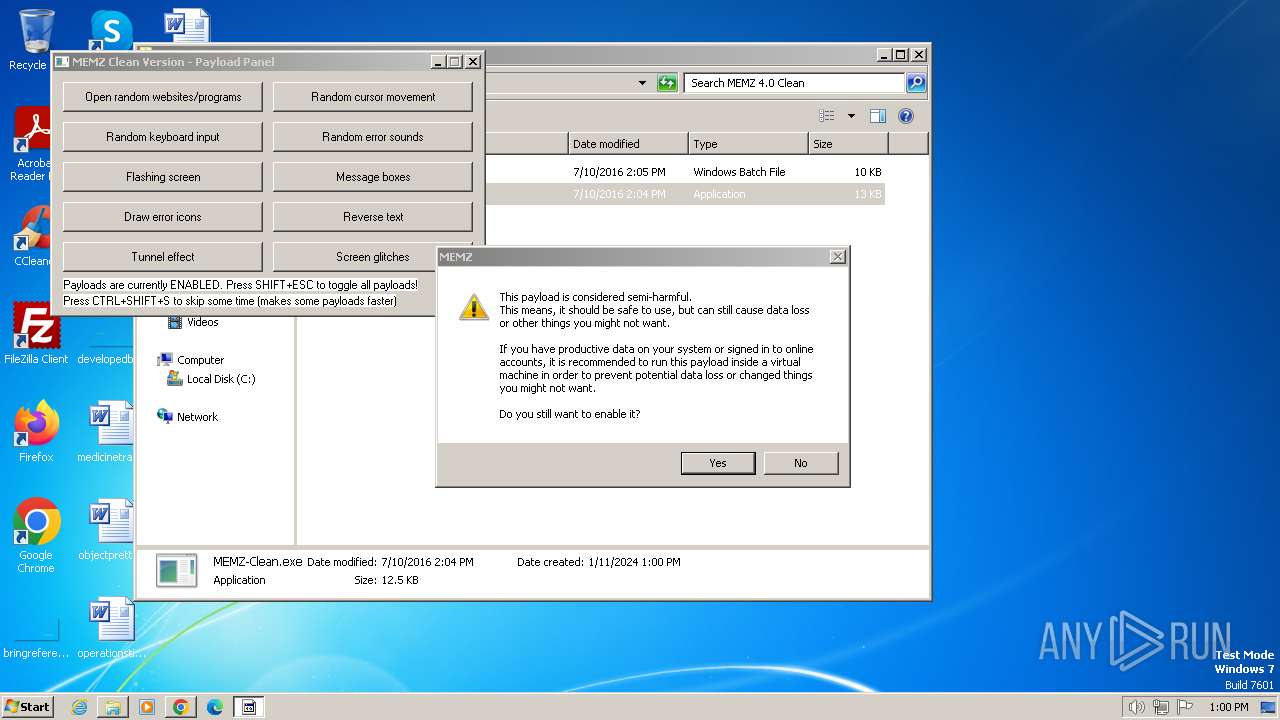The width and height of the screenshot is (1280, 720).
Task: Open Firefox desktop icon
Action: point(36,431)
